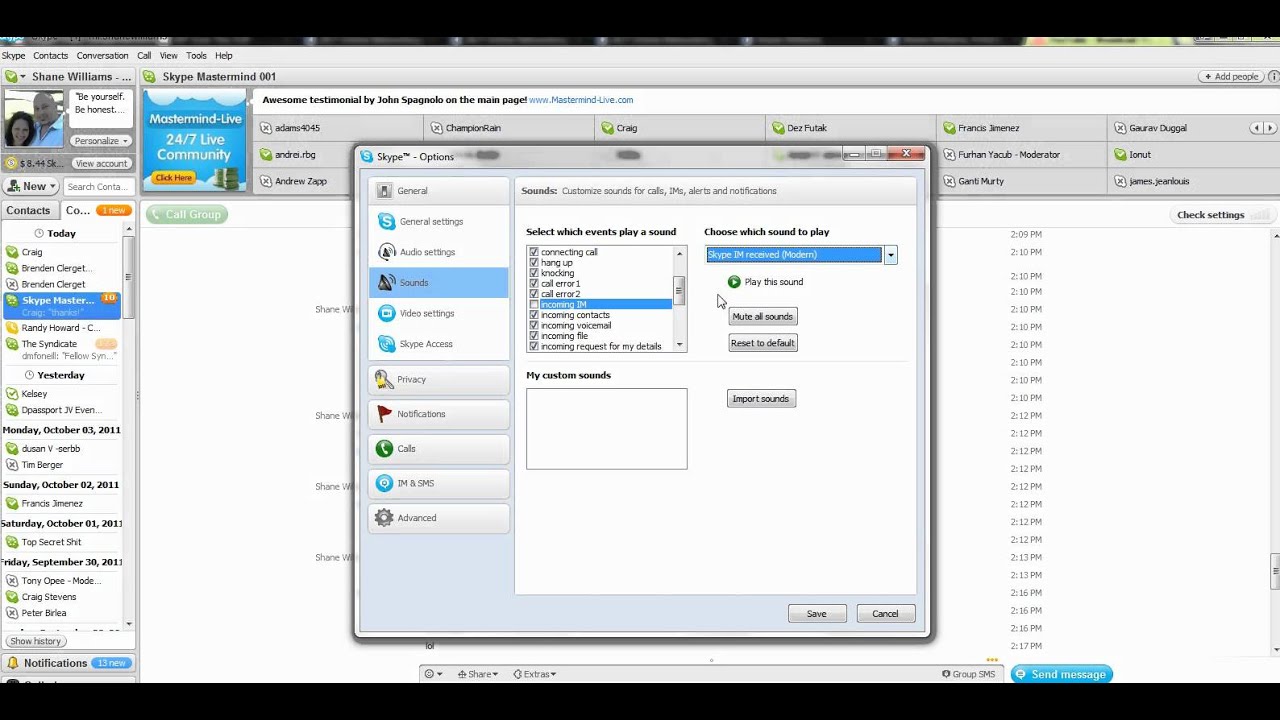Open the New contact dropdown button
The image size is (1280, 720).
tap(31, 186)
